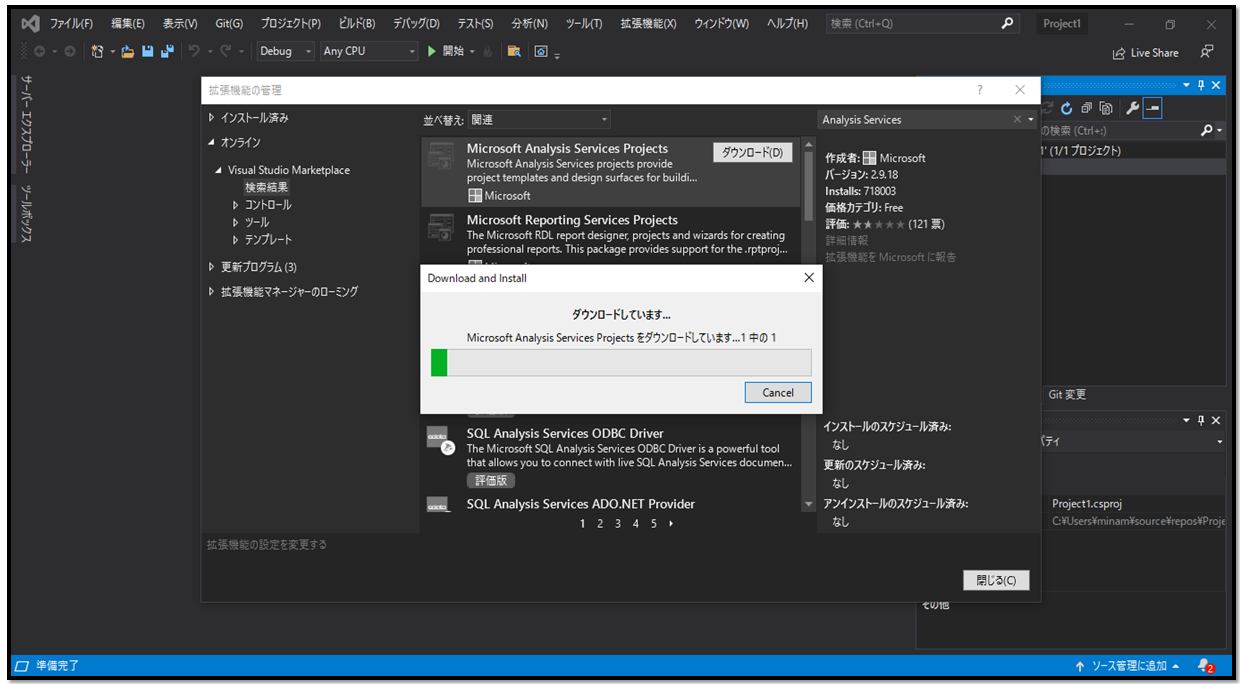Open the Any CPU platform dropdown
This screenshot has height=684, width=1240.
369,51
